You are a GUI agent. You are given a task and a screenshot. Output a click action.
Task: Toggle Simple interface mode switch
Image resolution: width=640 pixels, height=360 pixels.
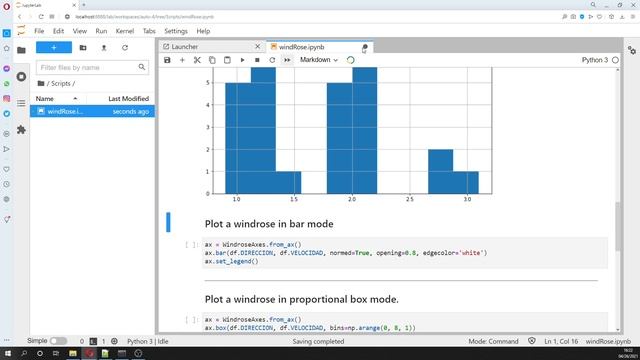coord(58,341)
